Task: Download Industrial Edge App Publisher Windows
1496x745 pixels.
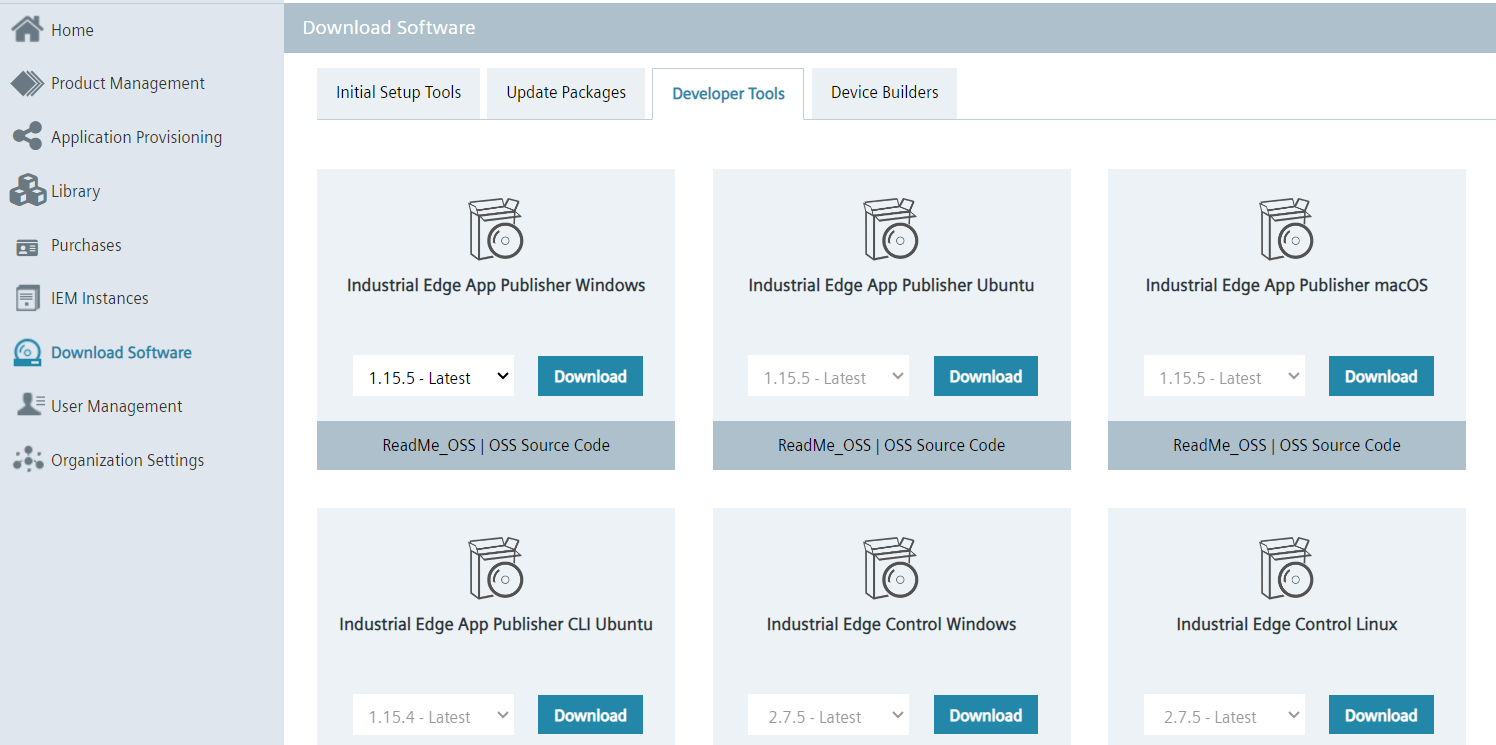Action: click(590, 375)
